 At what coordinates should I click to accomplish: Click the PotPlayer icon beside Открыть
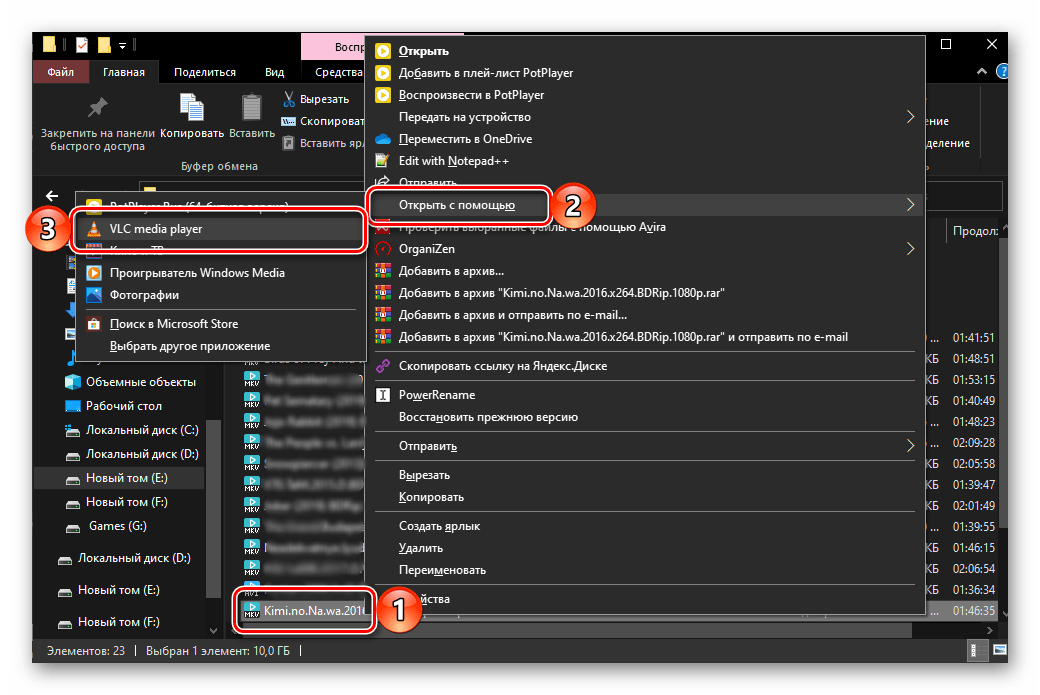point(383,51)
